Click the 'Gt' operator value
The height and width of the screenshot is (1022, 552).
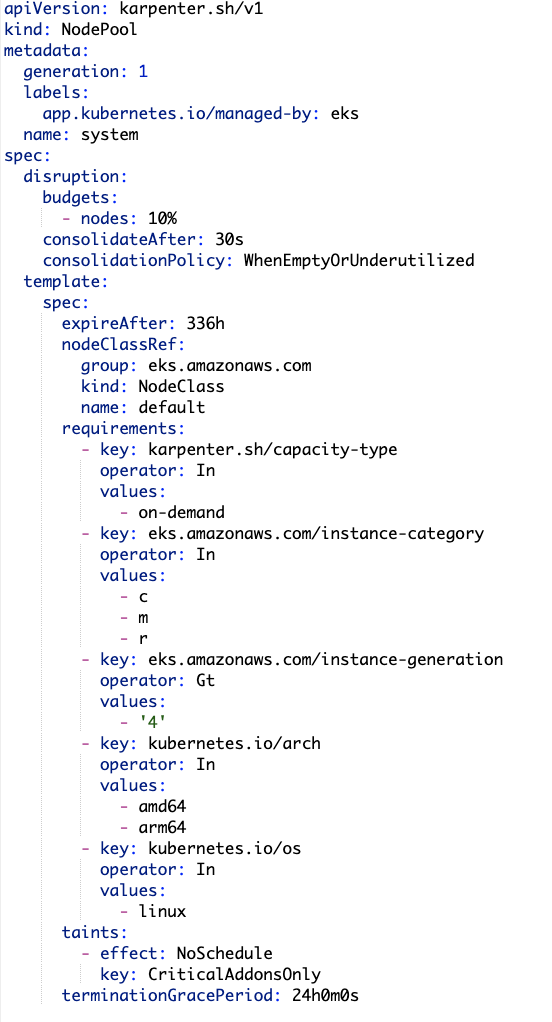tap(205, 680)
